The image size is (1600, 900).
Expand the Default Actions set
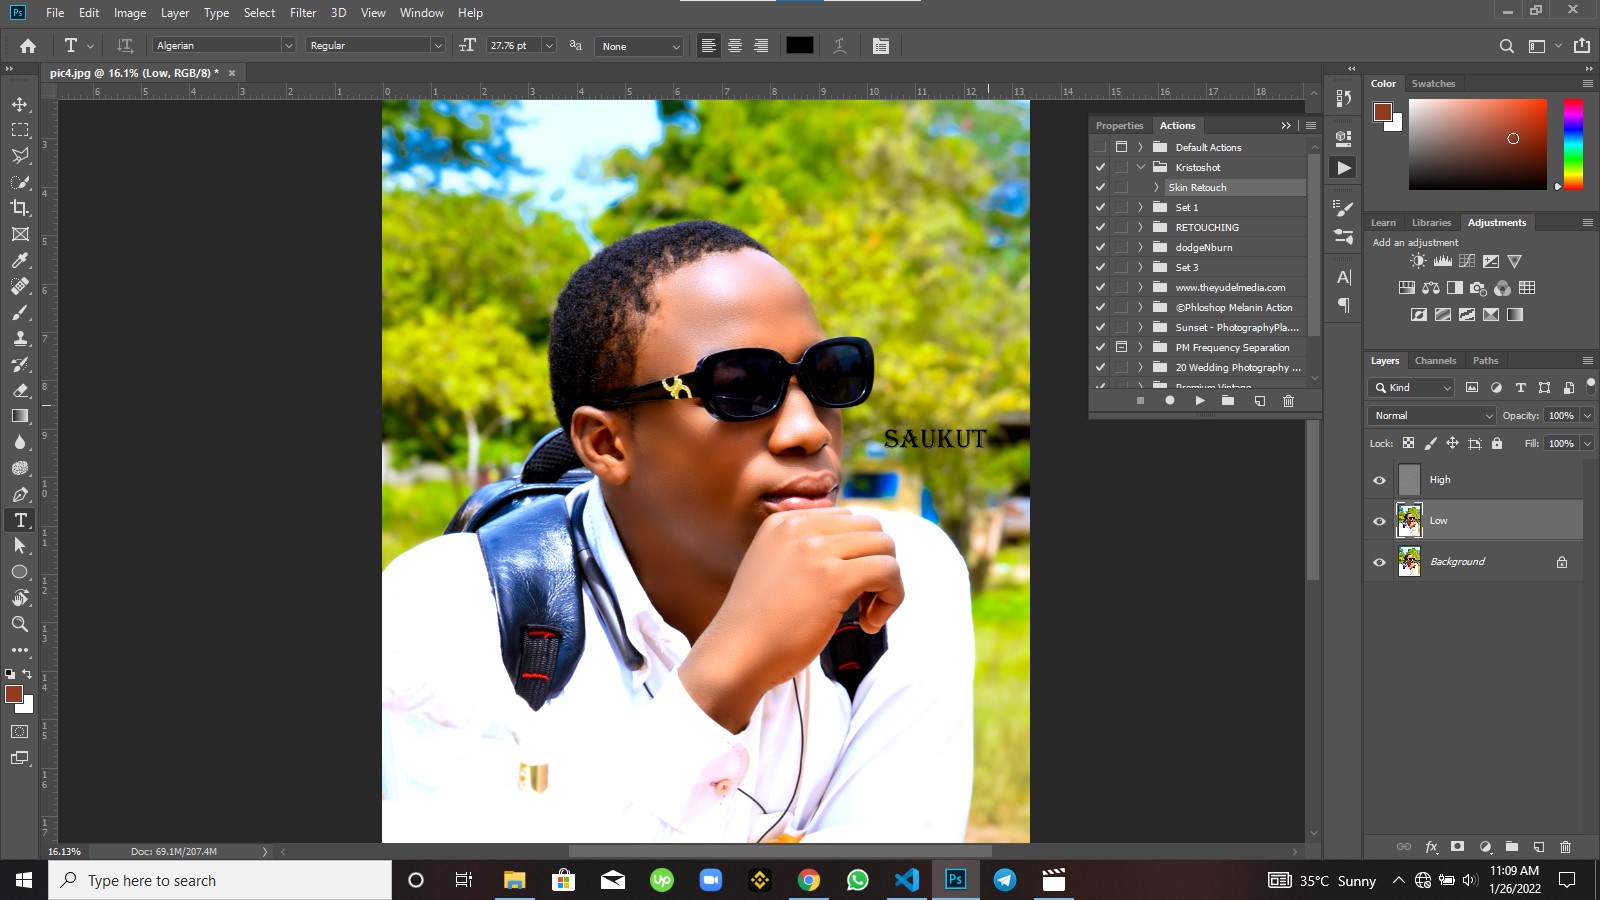pyautogui.click(x=1140, y=147)
